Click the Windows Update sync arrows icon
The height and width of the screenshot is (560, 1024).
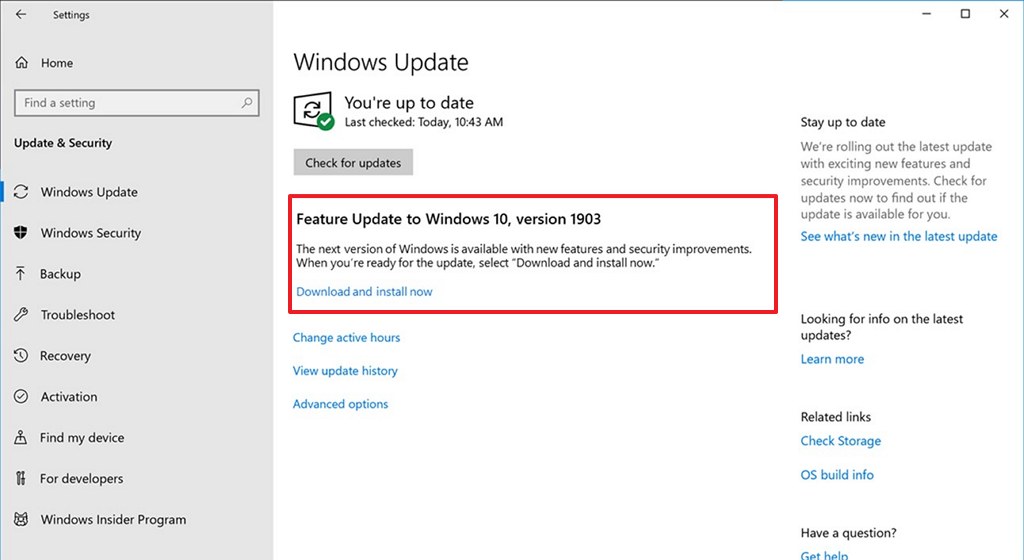pos(21,192)
